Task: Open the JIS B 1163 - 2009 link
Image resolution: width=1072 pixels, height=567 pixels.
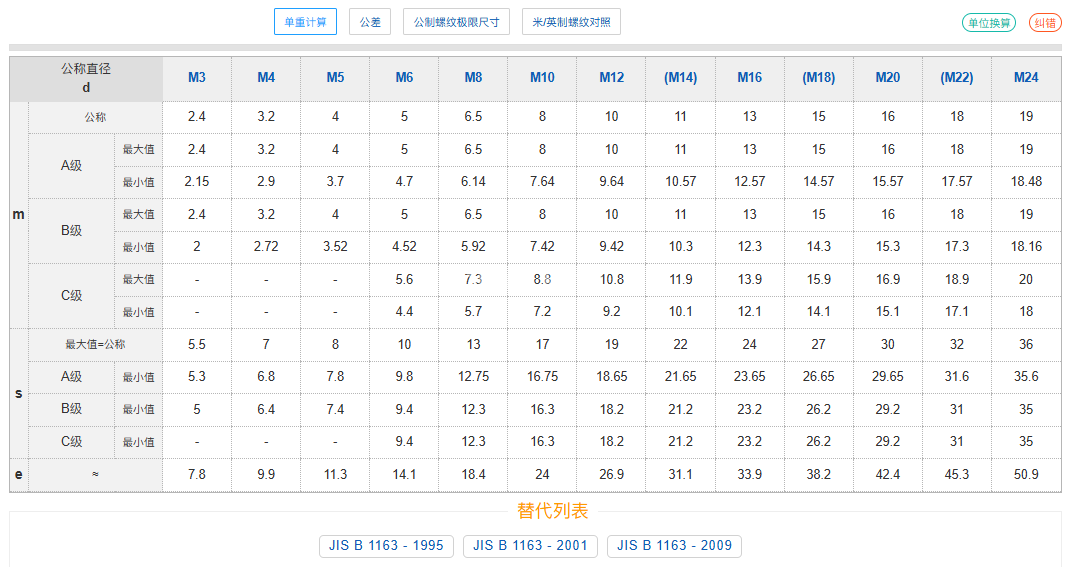Action: (x=674, y=546)
